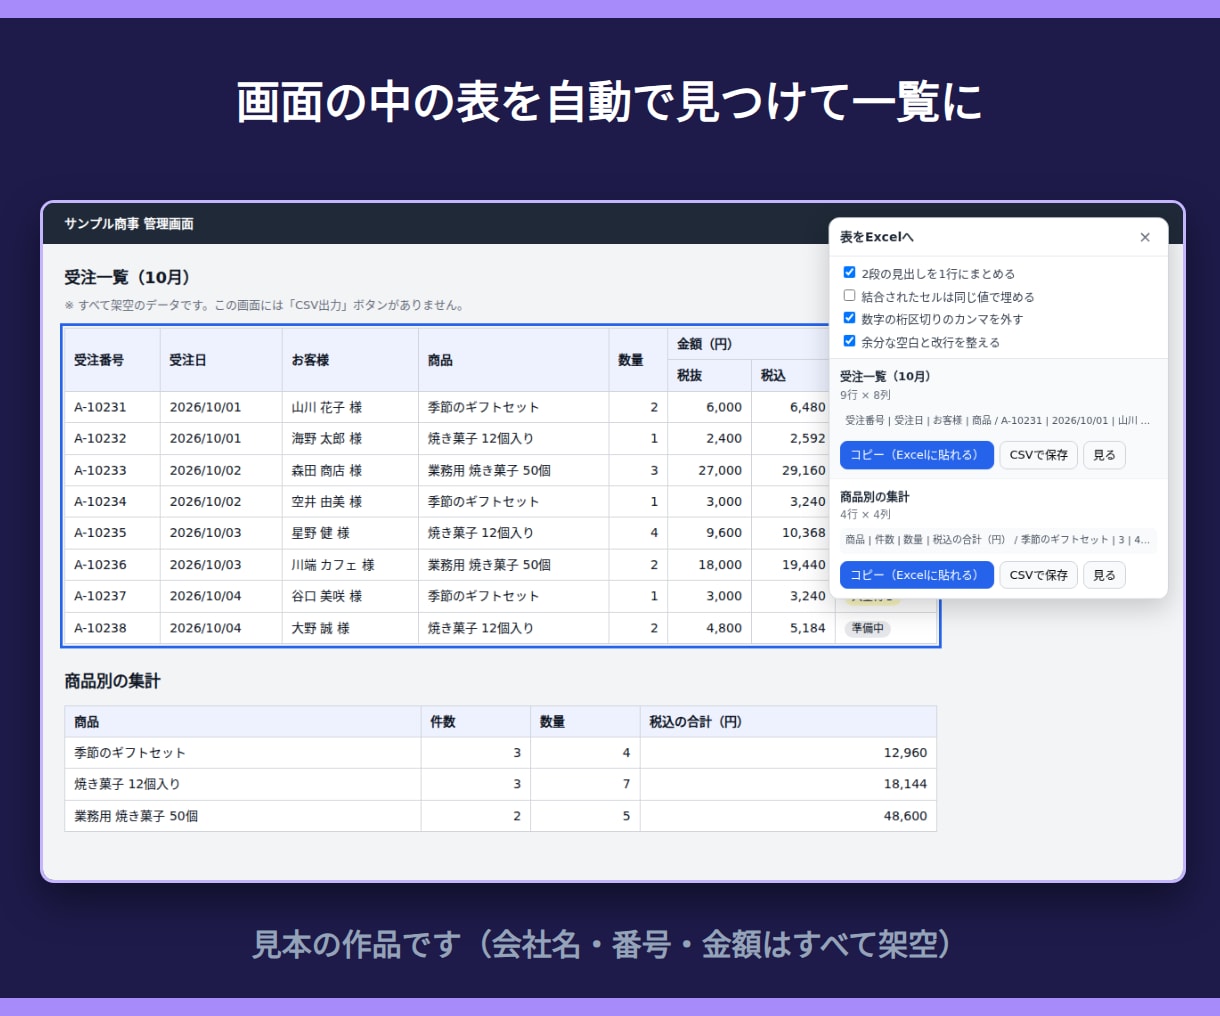The image size is (1220, 1016).
Task: Save 受注一覧（10月）table as CSV
Action: (1039, 455)
